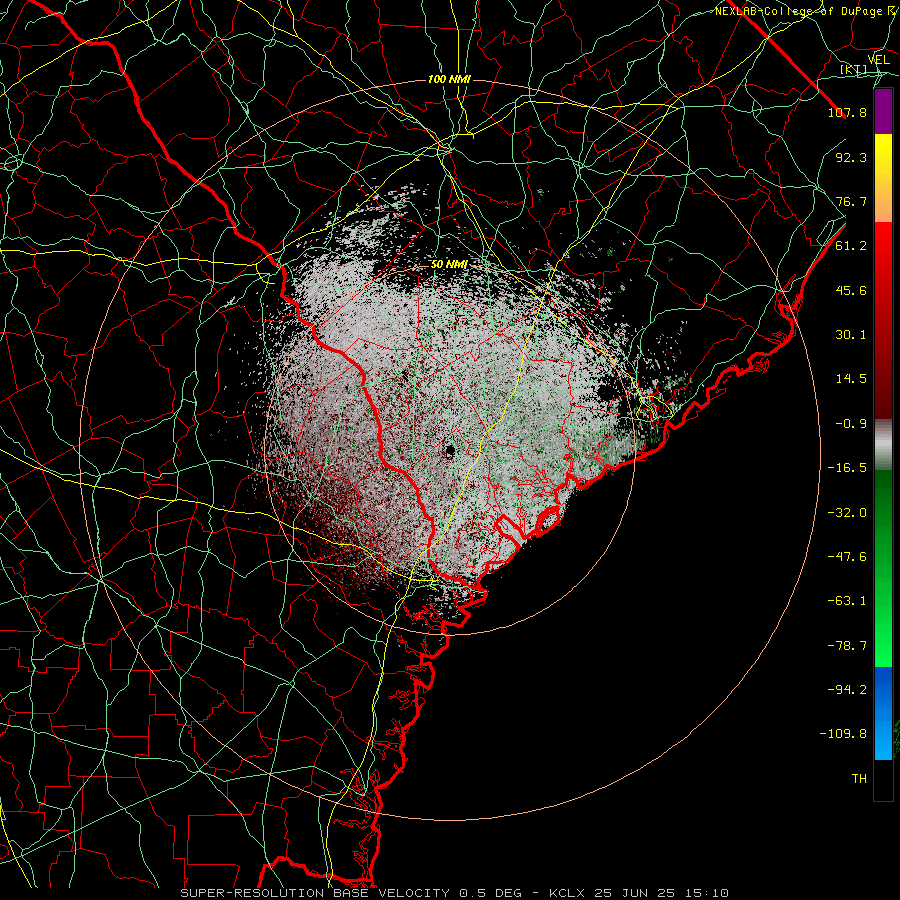
Task: Click the 92.3 value on velocity scale
Action: [x=851, y=157]
